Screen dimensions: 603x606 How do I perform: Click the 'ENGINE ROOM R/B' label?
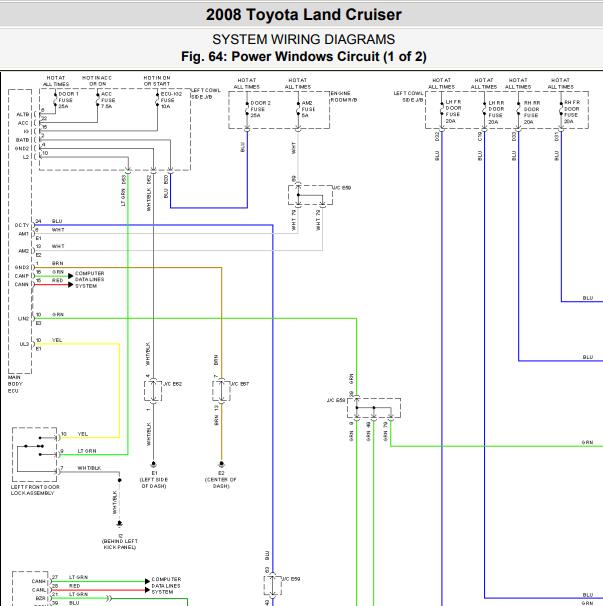(344, 97)
